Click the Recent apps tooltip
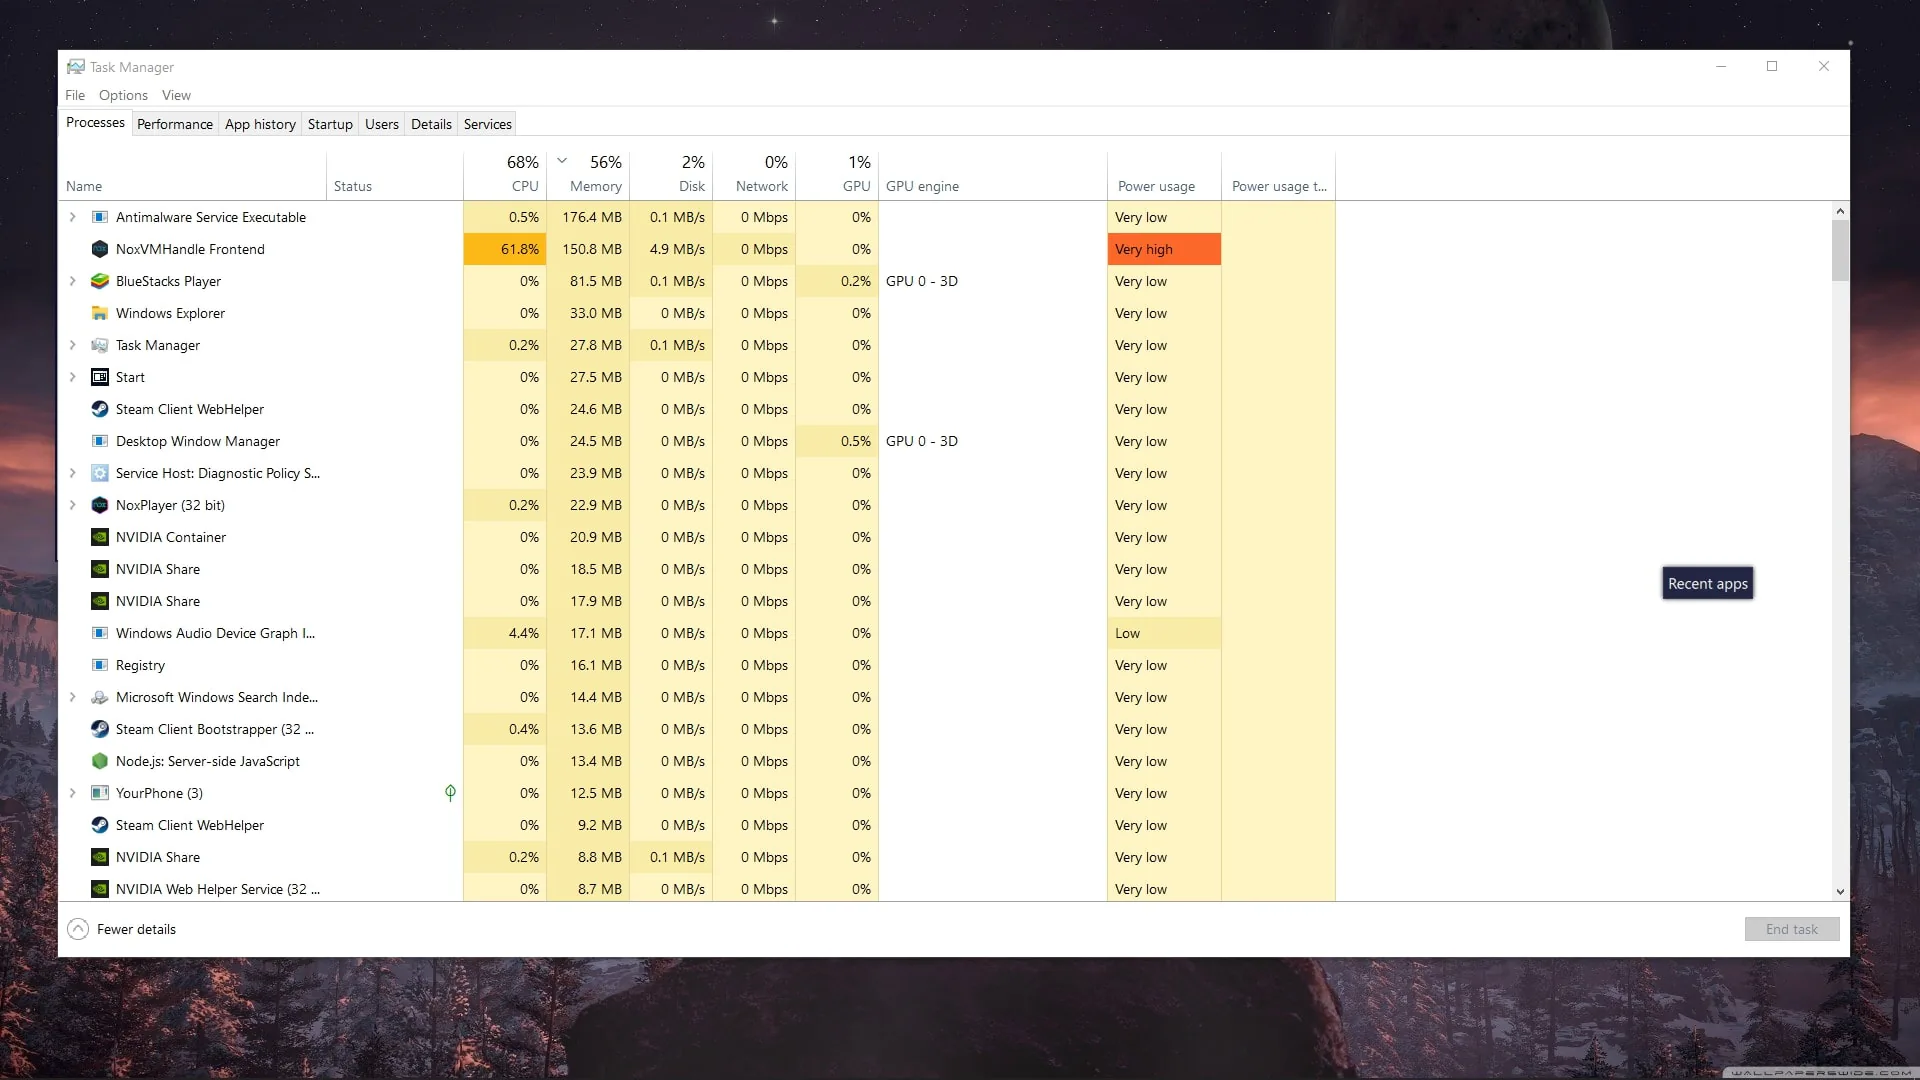1920x1080 pixels. [1708, 584]
